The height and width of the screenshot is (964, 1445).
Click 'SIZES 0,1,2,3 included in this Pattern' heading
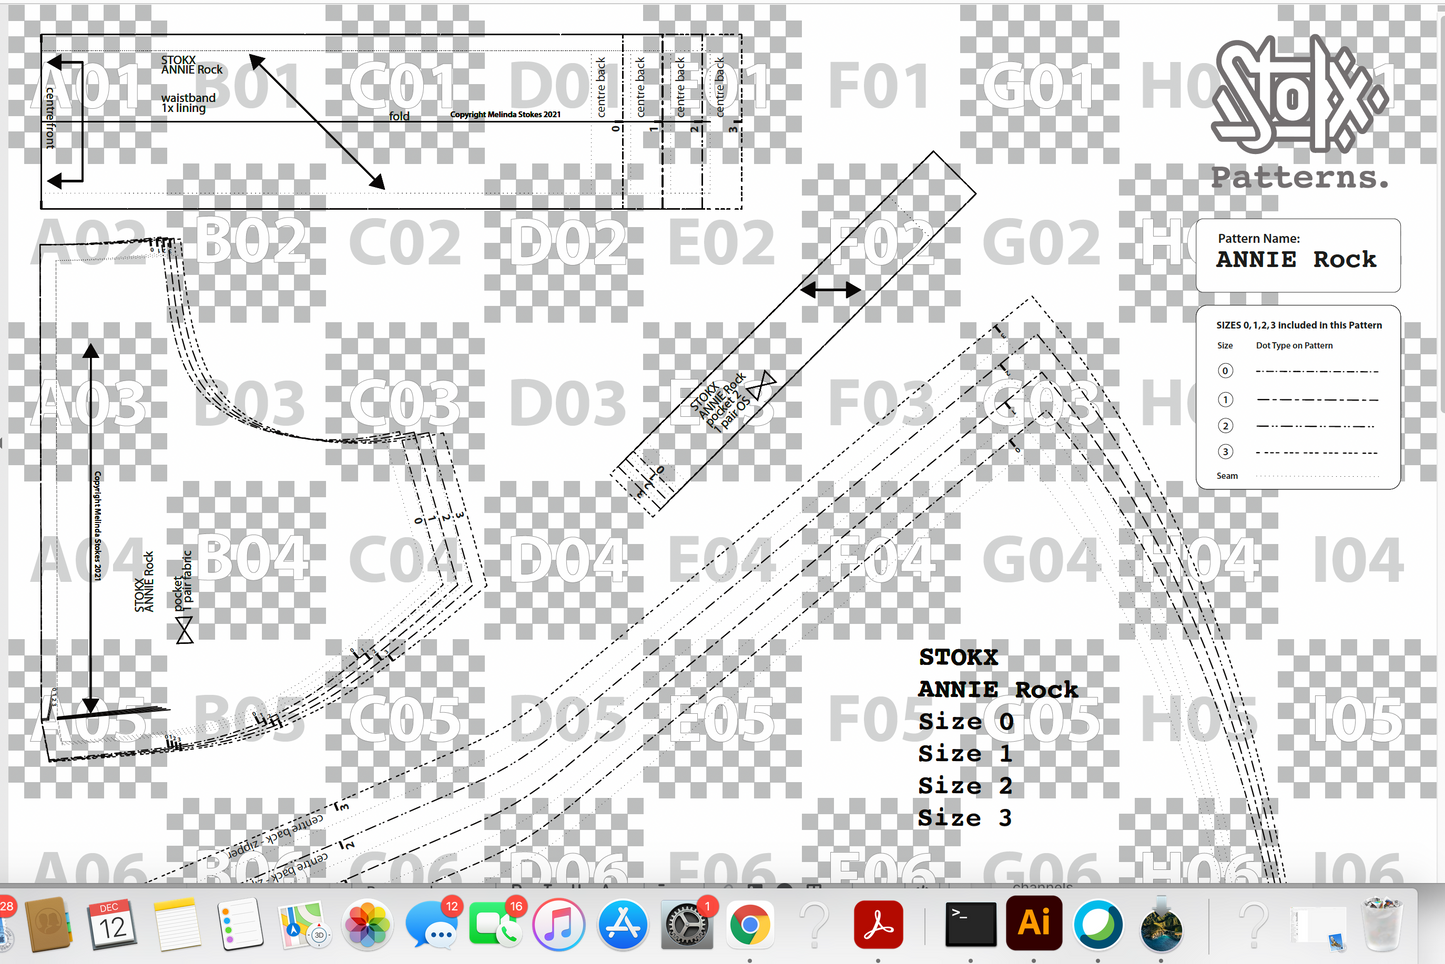[x=1299, y=325]
